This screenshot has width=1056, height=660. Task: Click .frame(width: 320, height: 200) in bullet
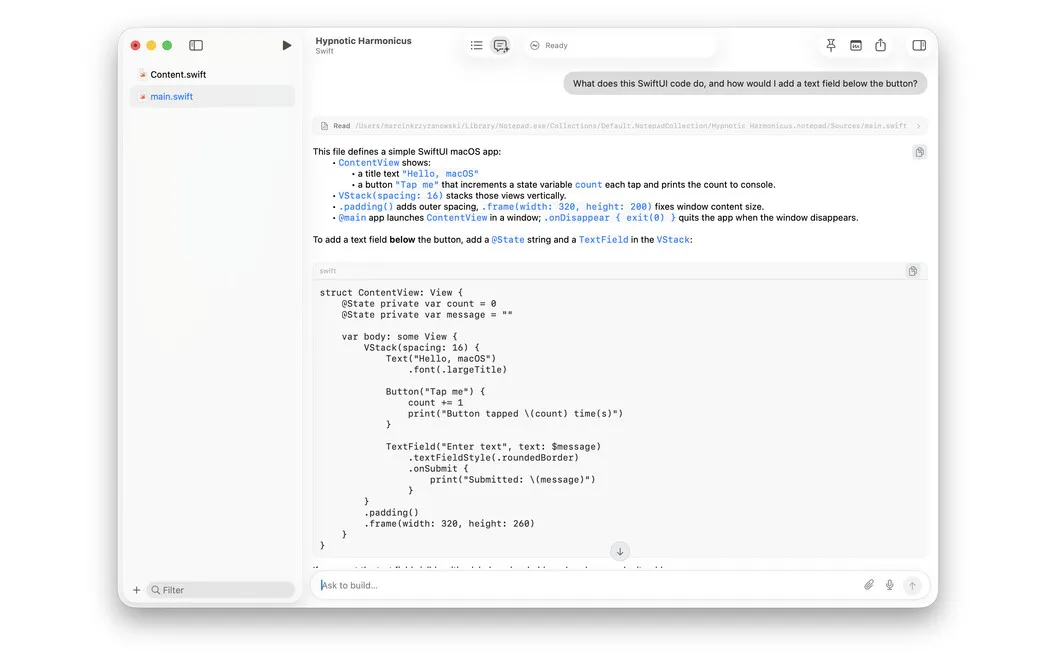coord(566,207)
